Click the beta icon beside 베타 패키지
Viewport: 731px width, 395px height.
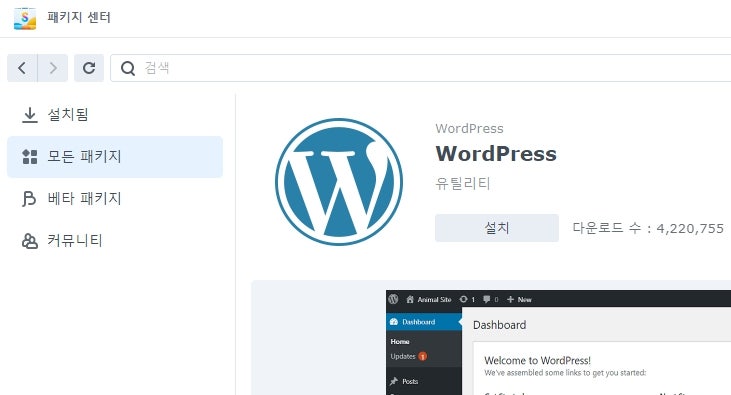29,199
